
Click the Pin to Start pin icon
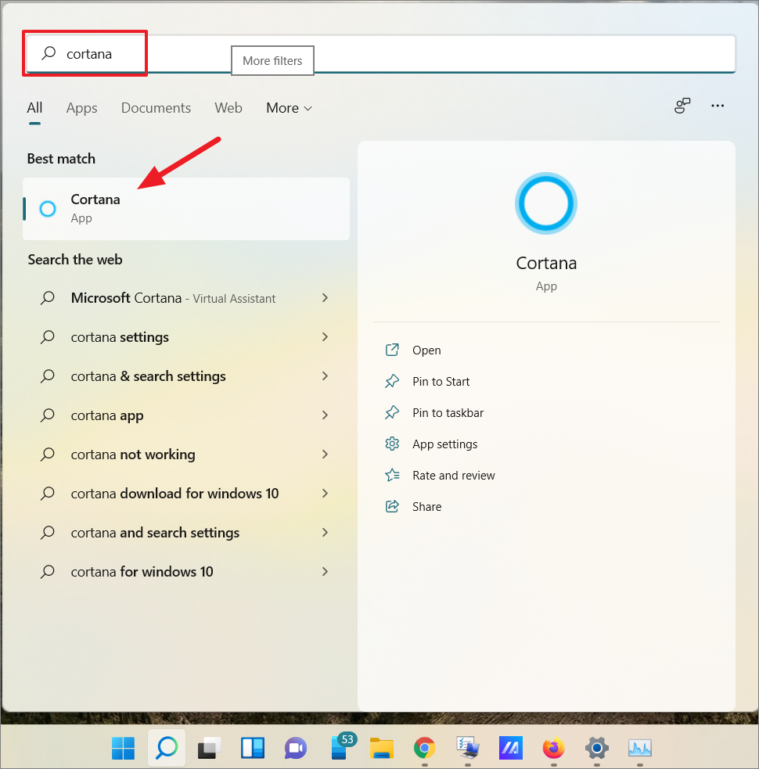pos(392,381)
